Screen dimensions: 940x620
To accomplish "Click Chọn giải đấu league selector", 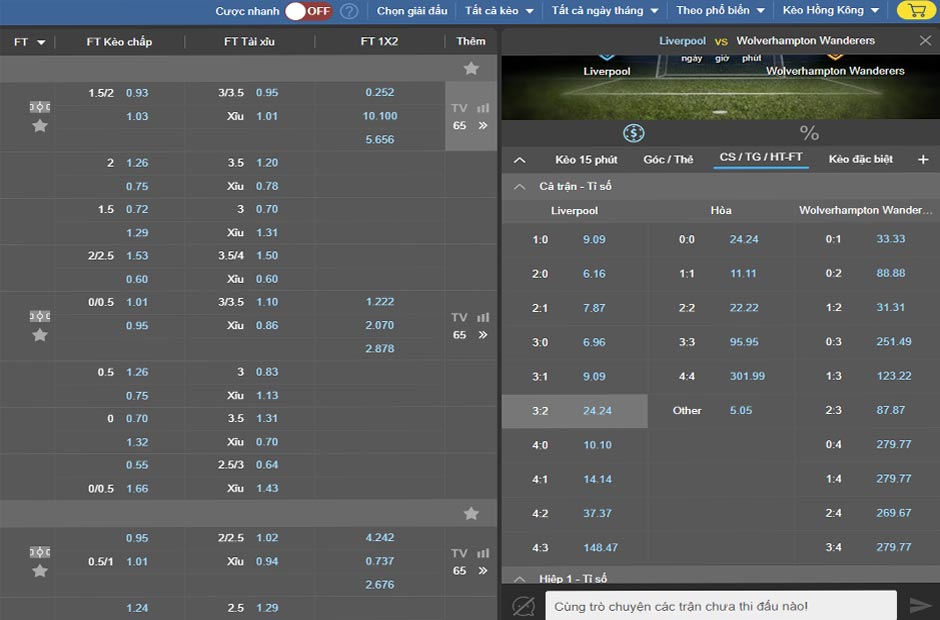I will (412, 11).
